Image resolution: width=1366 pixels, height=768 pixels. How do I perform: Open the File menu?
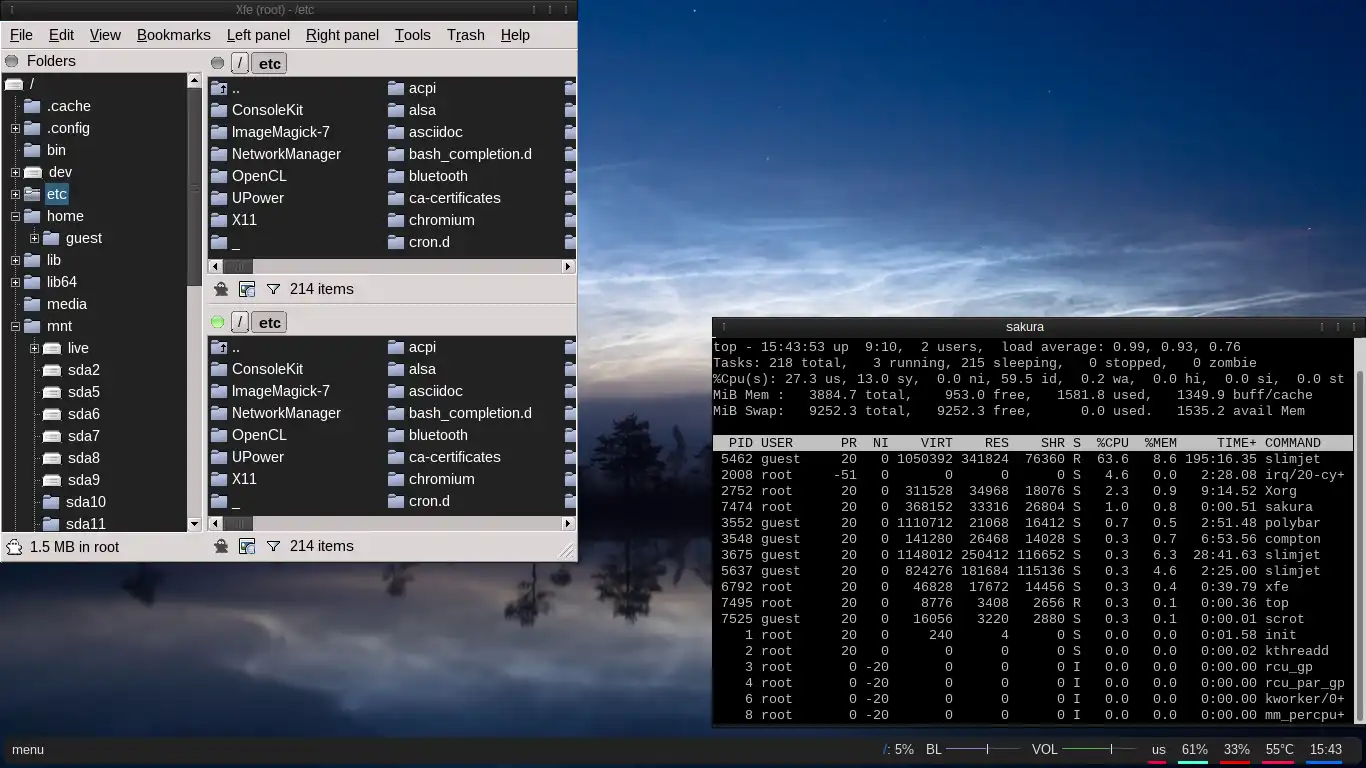[x=21, y=35]
